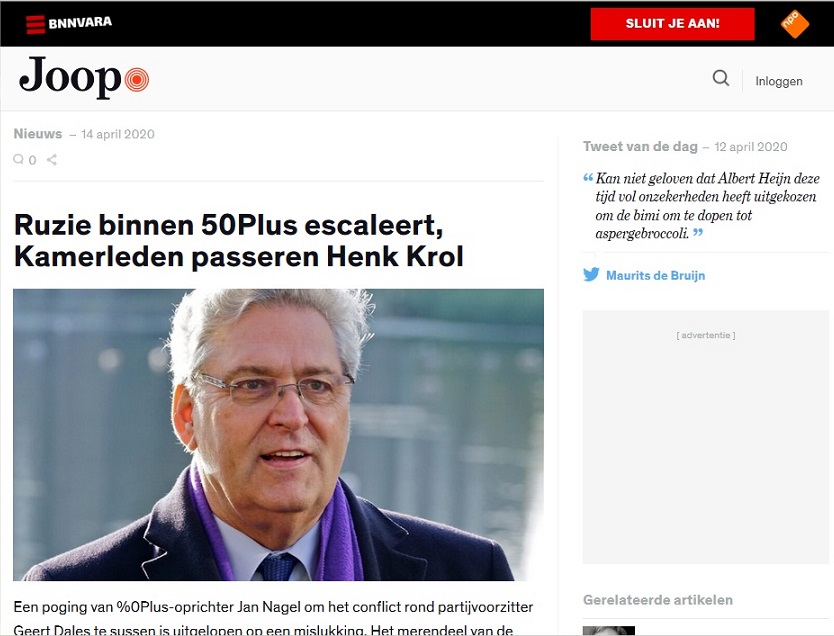
Task: Open the comments speech-bubble icon
Action: 19,159
